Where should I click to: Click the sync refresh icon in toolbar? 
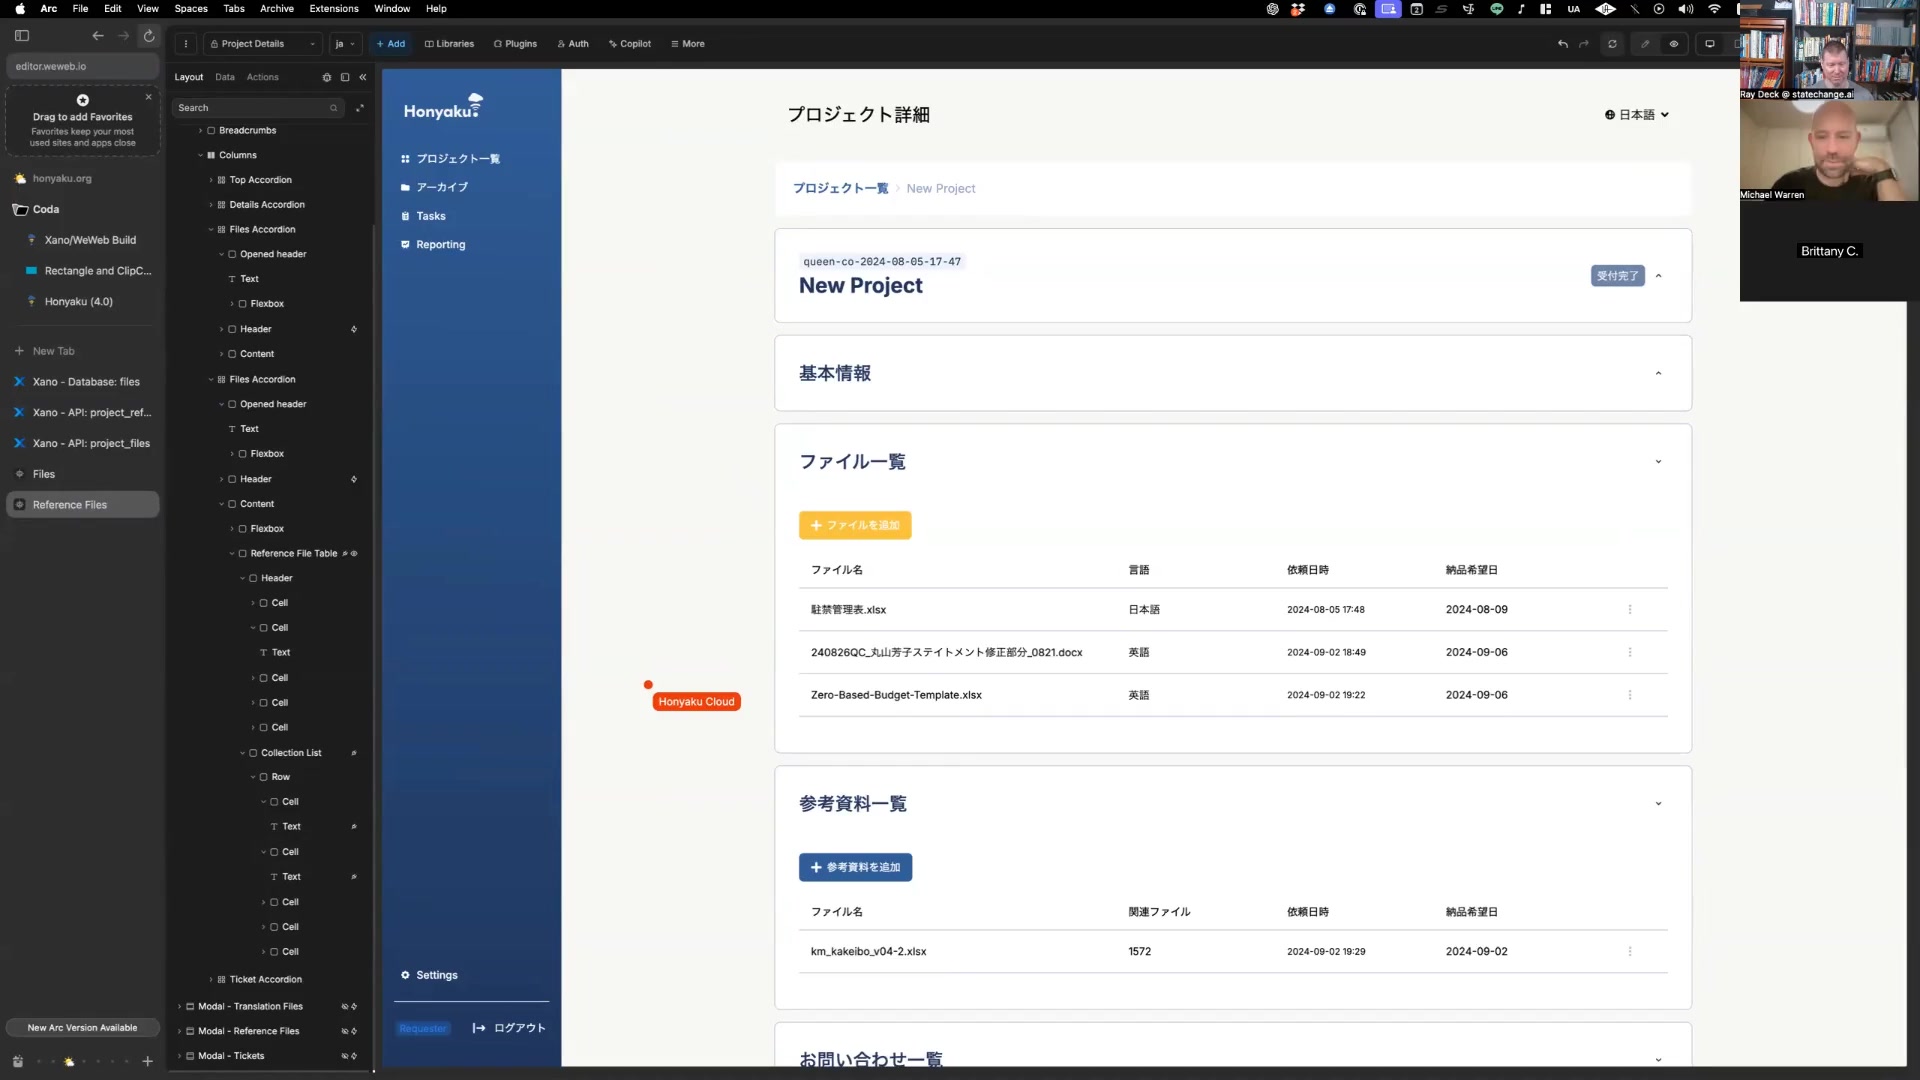tap(1612, 44)
